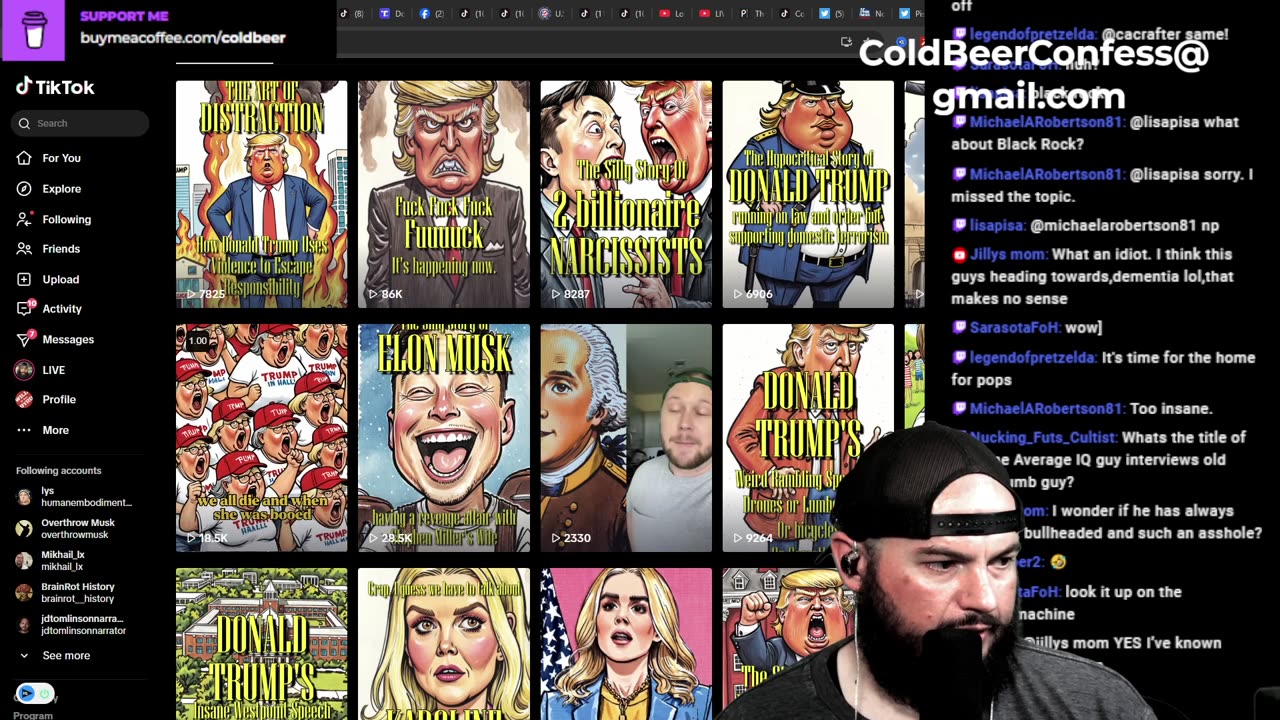This screenshot has height=720, width=1280.
Task: Click the TikTok logo in the sidebar
Action: click(x=55, y=87)
